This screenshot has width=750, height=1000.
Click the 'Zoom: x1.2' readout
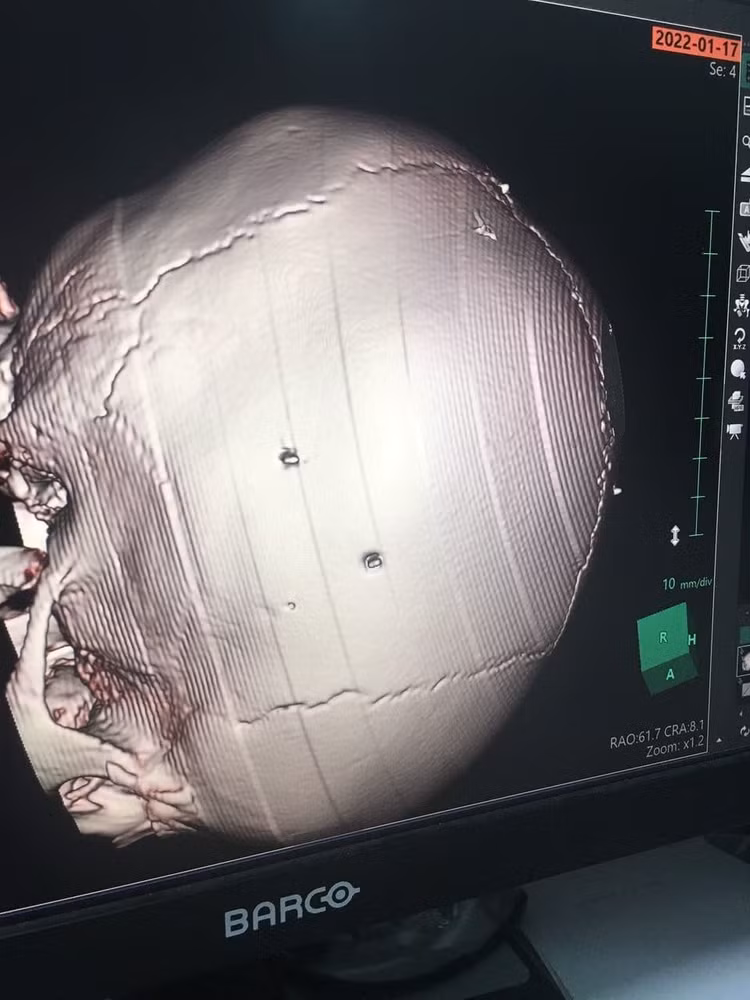[675, 747]
